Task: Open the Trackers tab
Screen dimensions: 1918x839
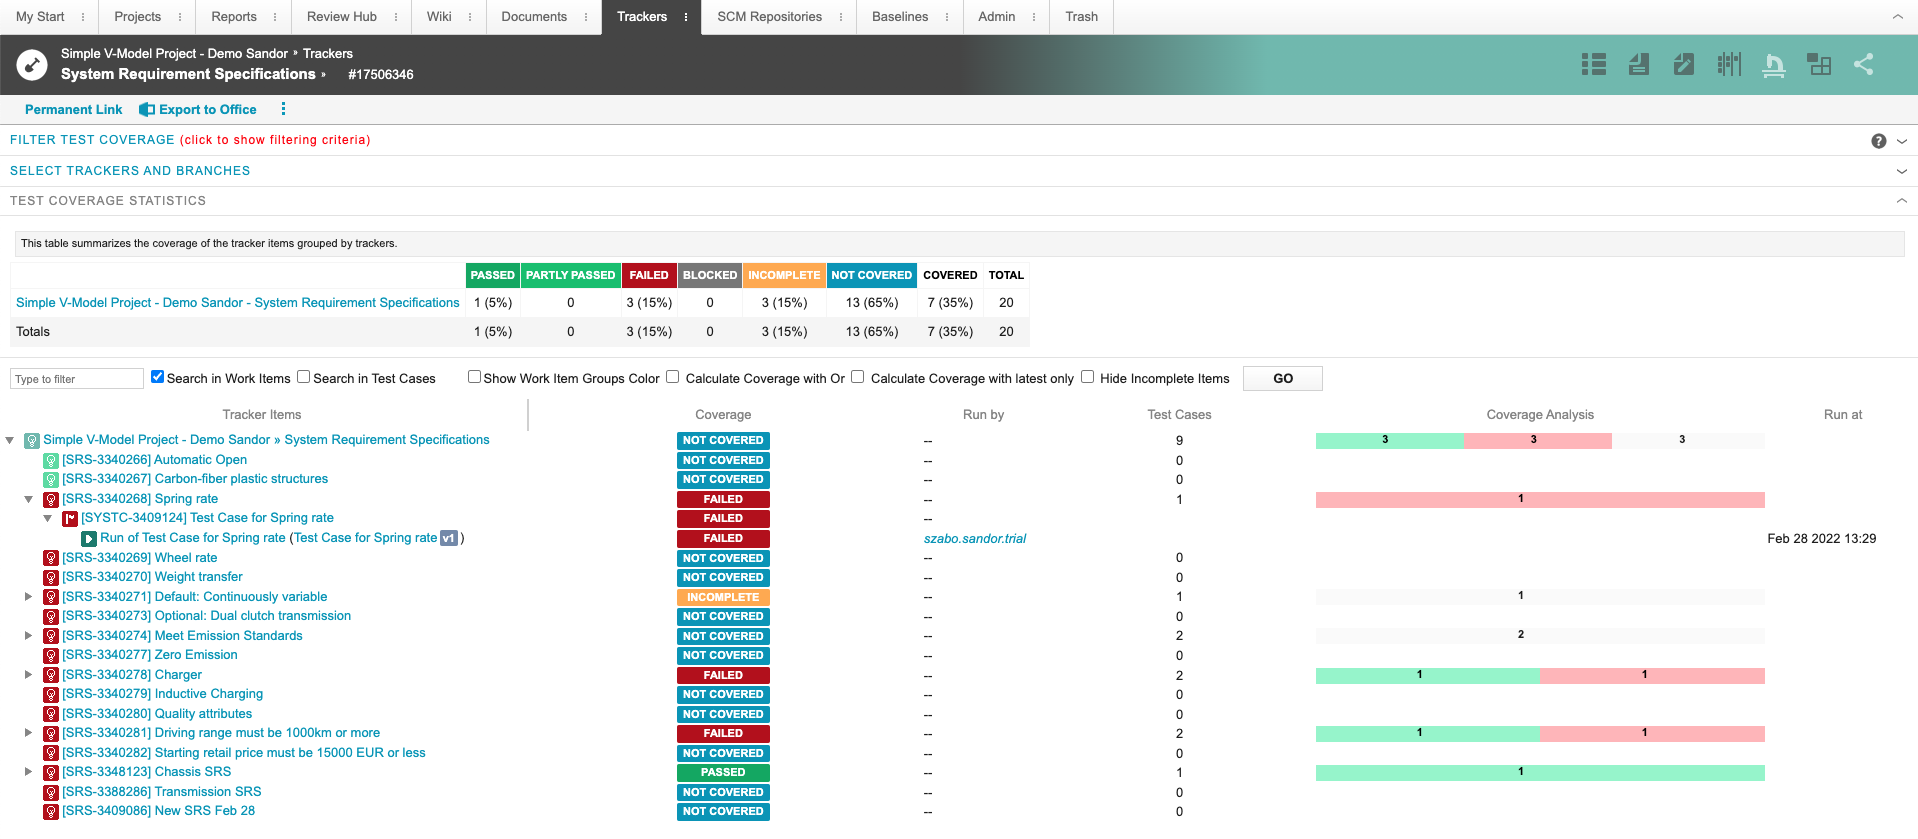Action: [642, 17]
